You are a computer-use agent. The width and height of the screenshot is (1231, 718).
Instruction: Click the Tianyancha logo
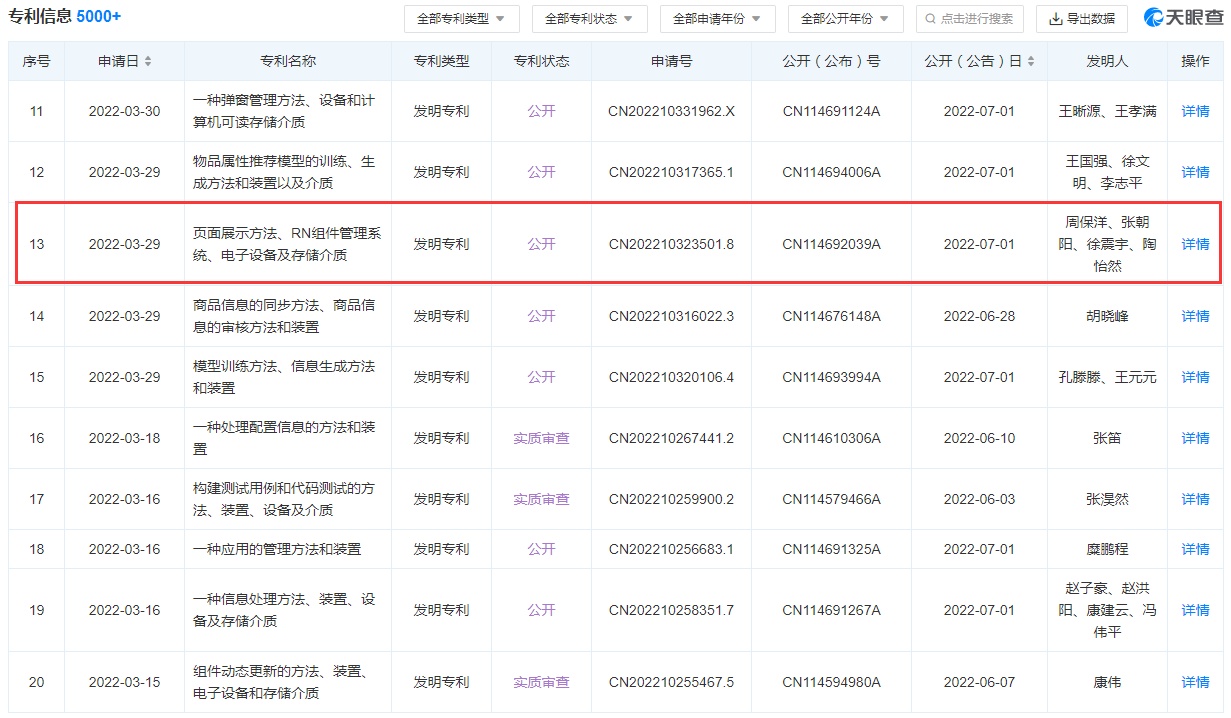pos(1183,18)
